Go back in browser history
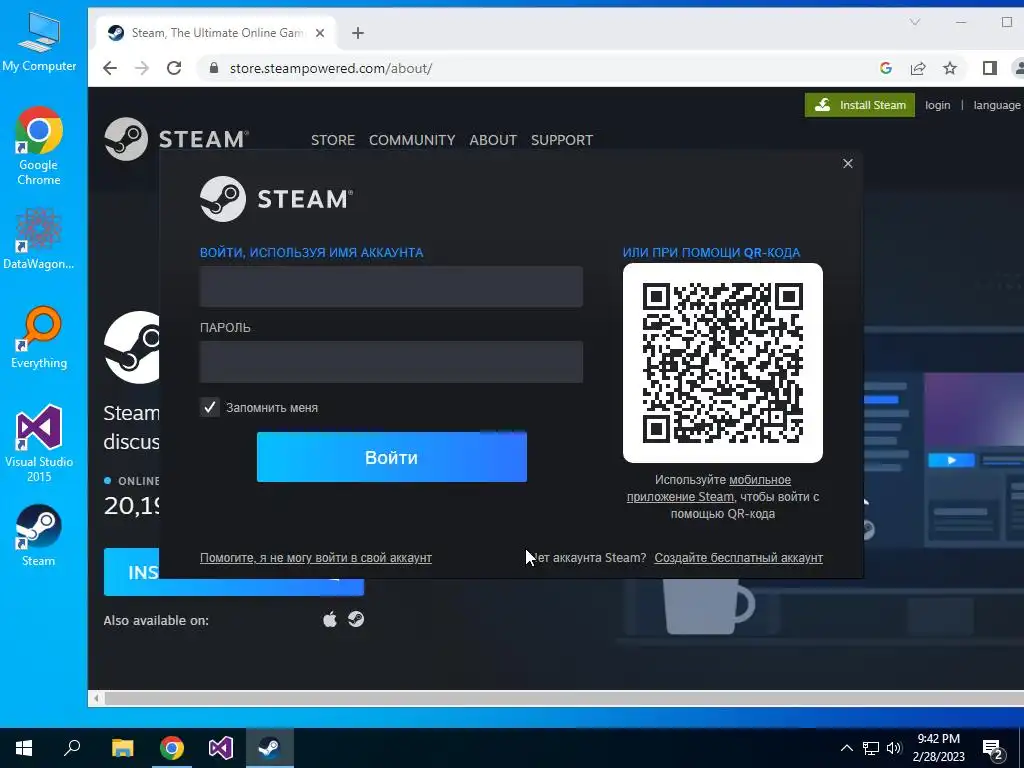The image size is (1024, 768). 110,68
